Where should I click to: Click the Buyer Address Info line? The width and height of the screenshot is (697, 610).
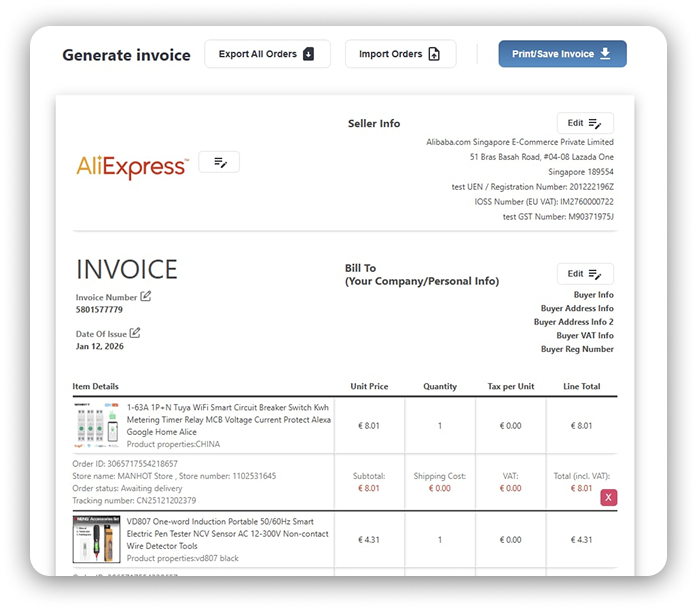pos(577,308)
